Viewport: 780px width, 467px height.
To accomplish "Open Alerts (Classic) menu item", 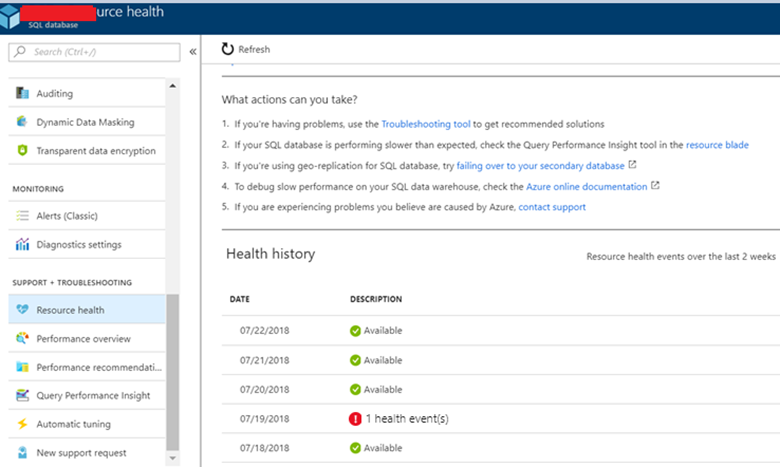I will (87, 216).
